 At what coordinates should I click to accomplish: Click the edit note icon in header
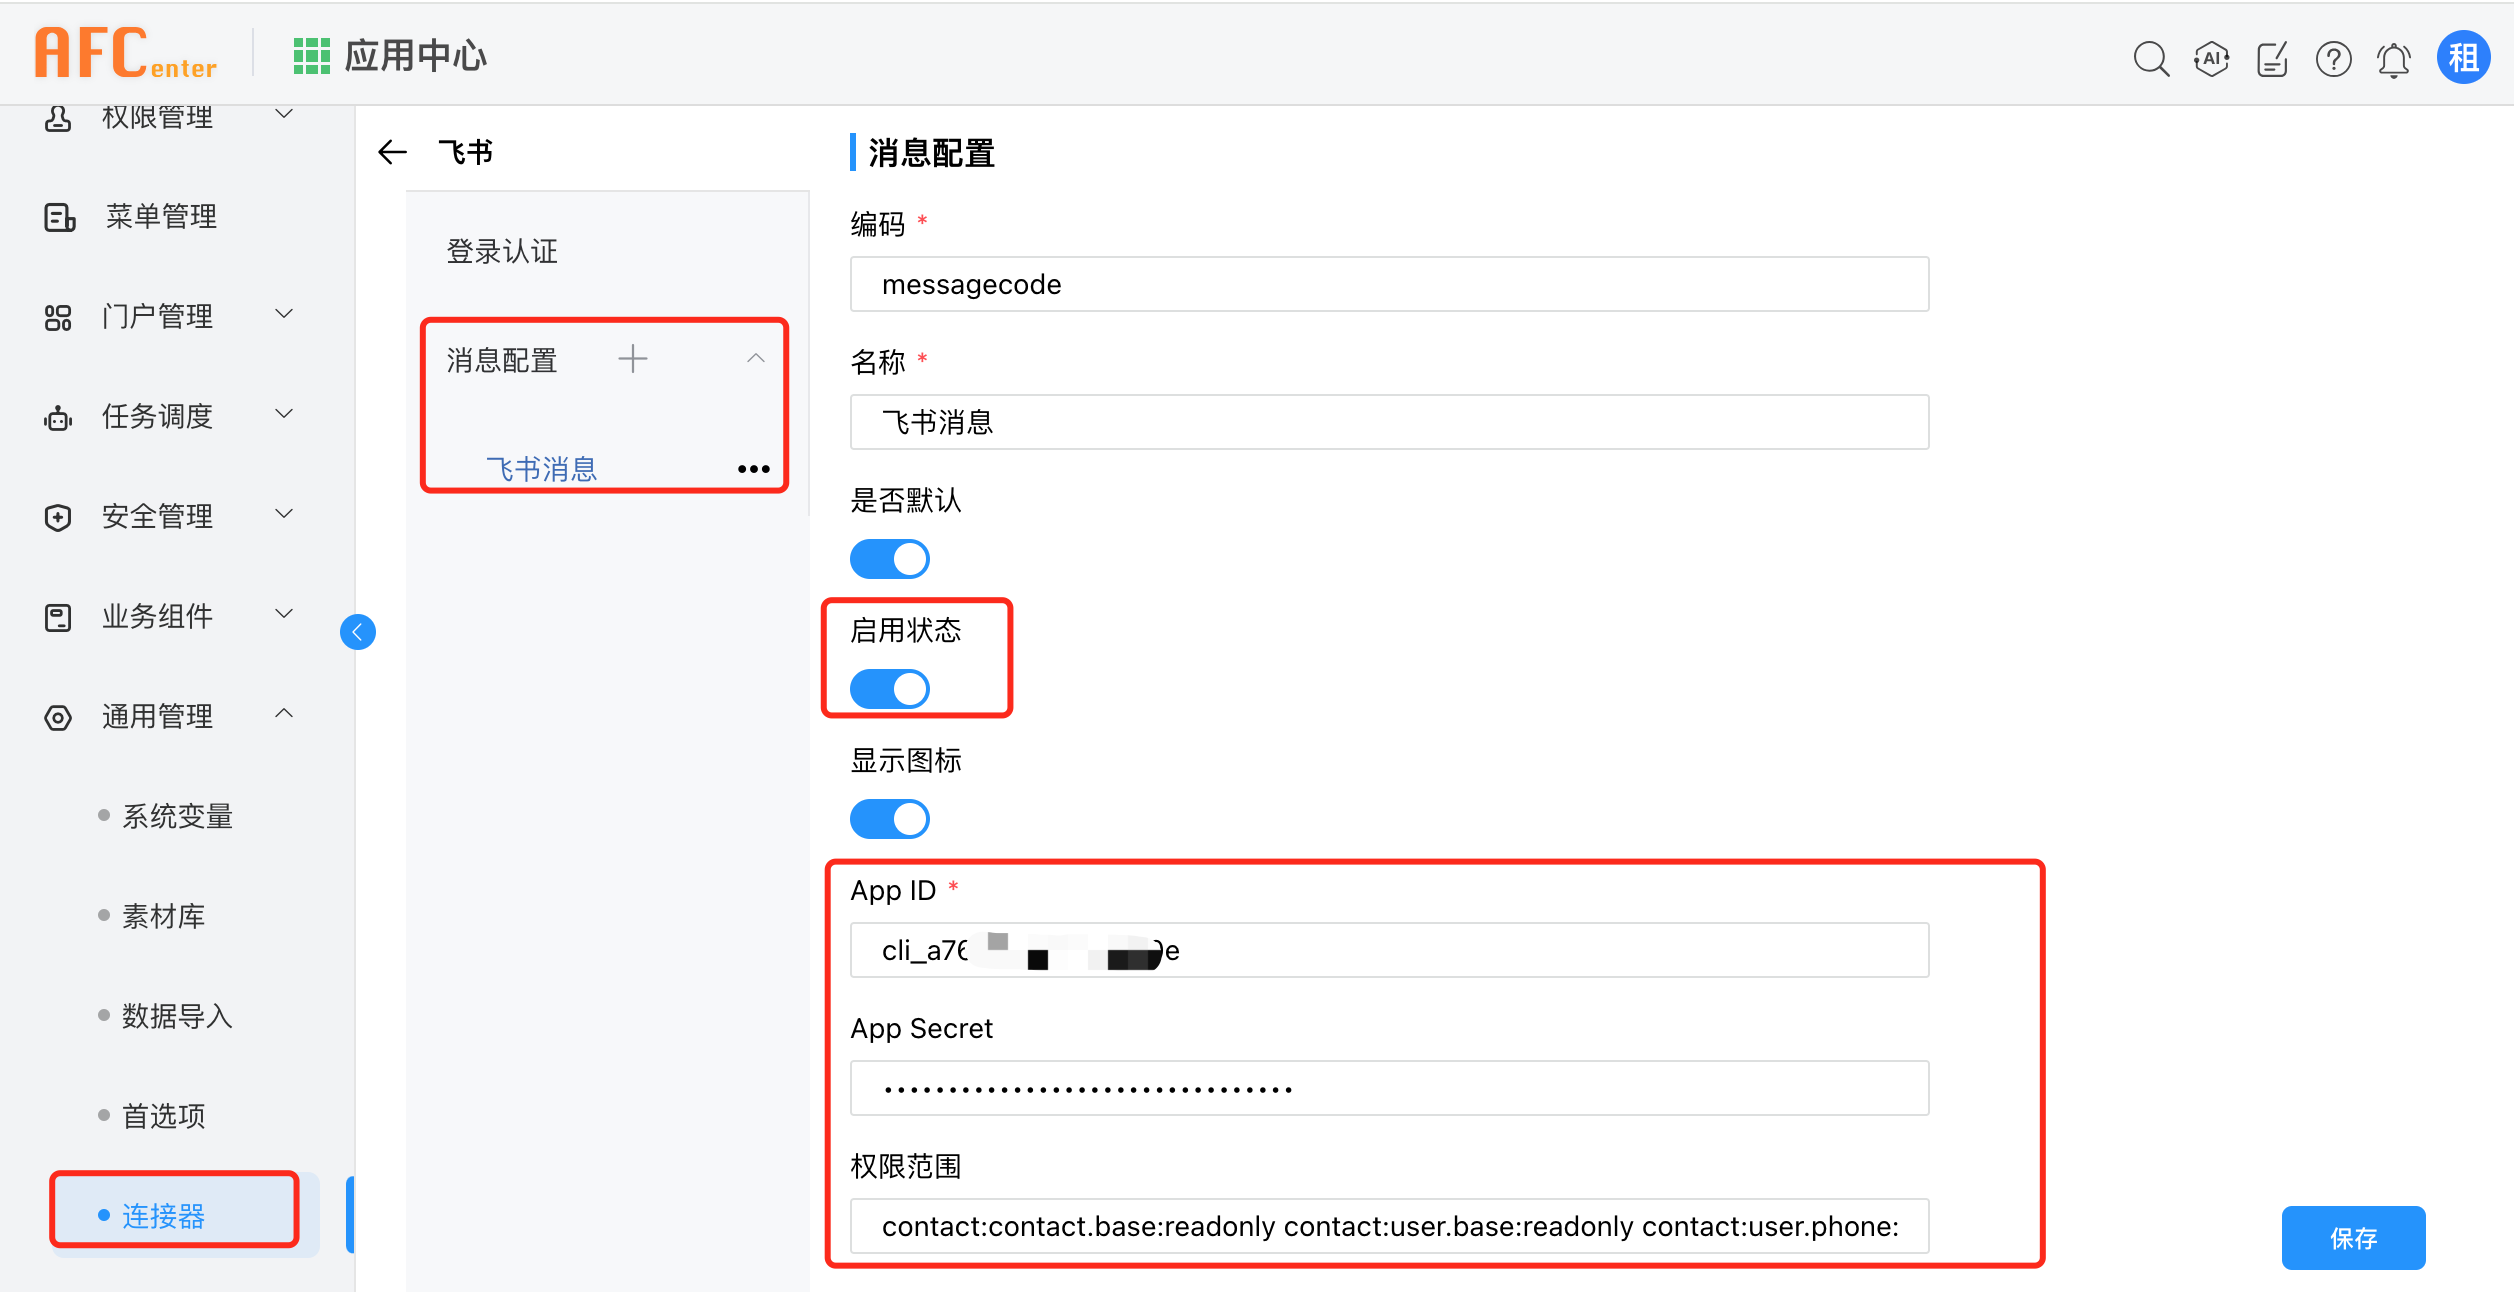[x=2272, y=59]
